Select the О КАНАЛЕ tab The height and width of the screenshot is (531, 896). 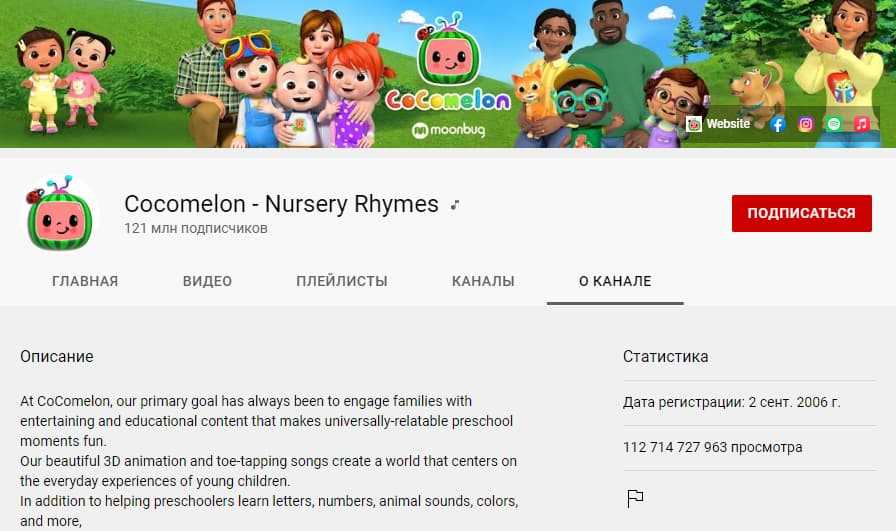point(615,281)
